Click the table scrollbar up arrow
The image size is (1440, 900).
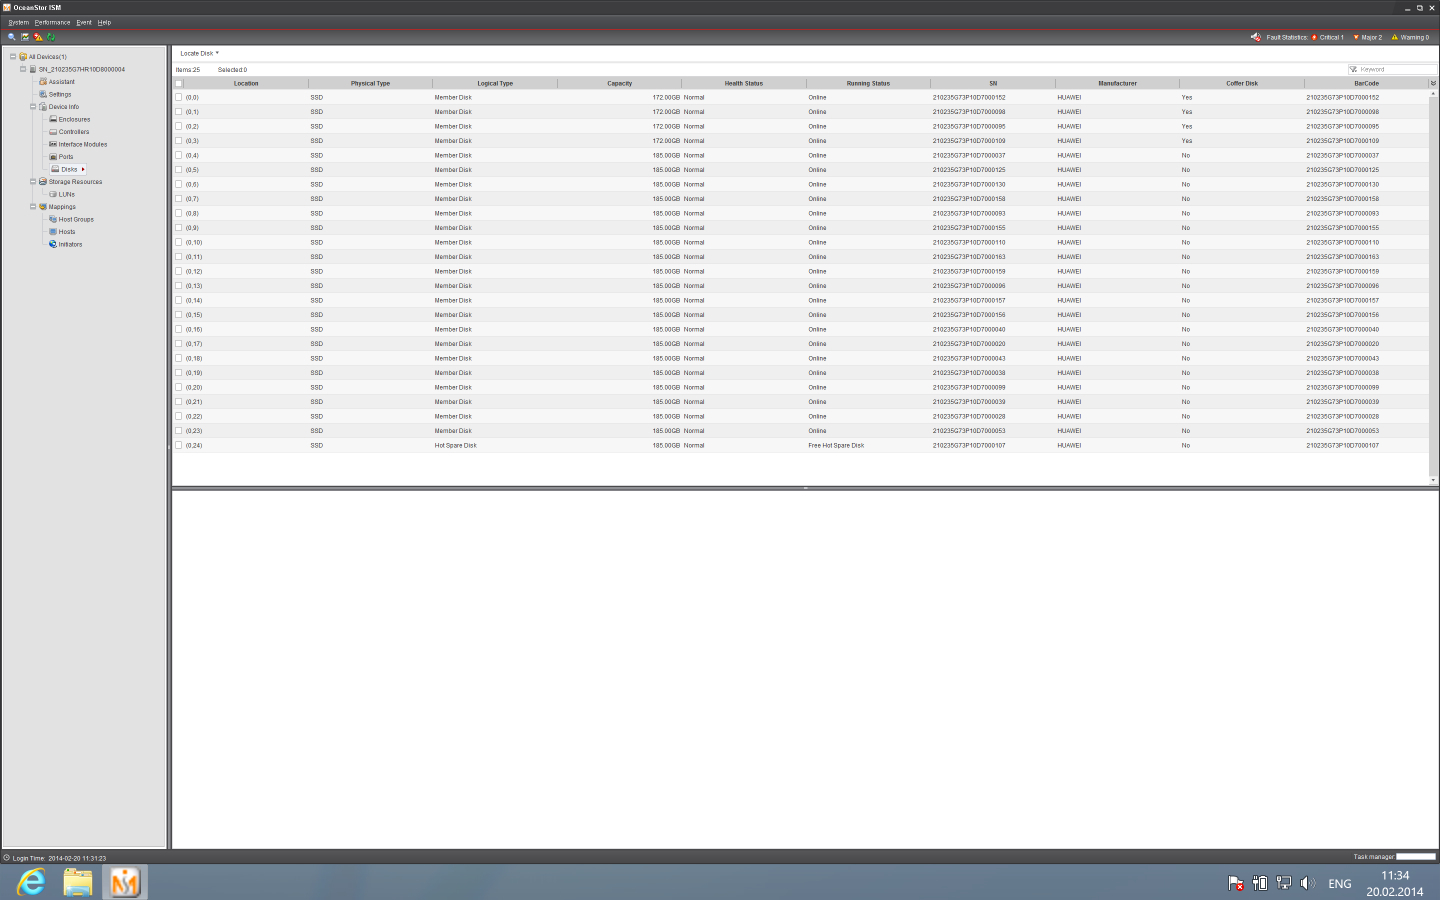(1433, 93)
